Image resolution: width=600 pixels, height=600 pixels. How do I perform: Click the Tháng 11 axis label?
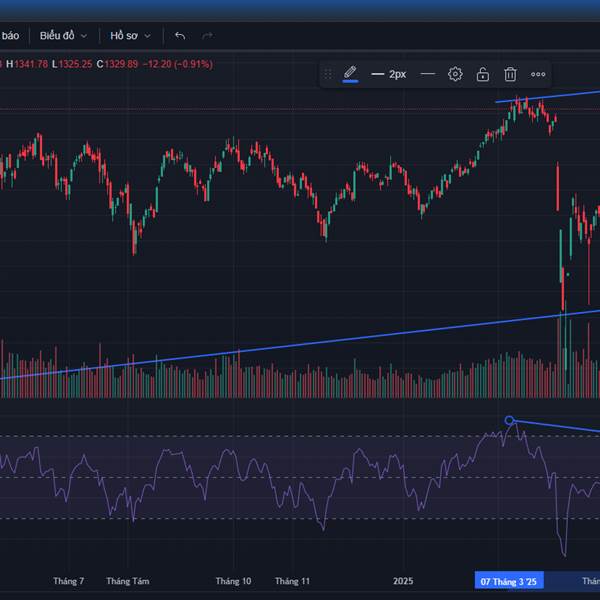[292, 581]
